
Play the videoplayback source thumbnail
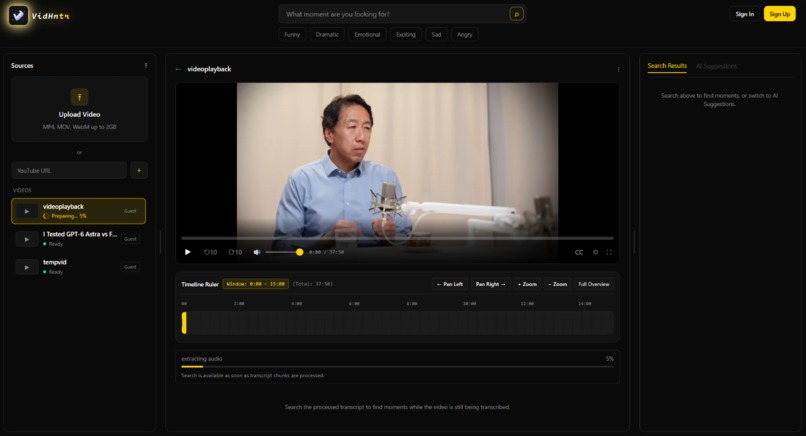click(27, 211)
